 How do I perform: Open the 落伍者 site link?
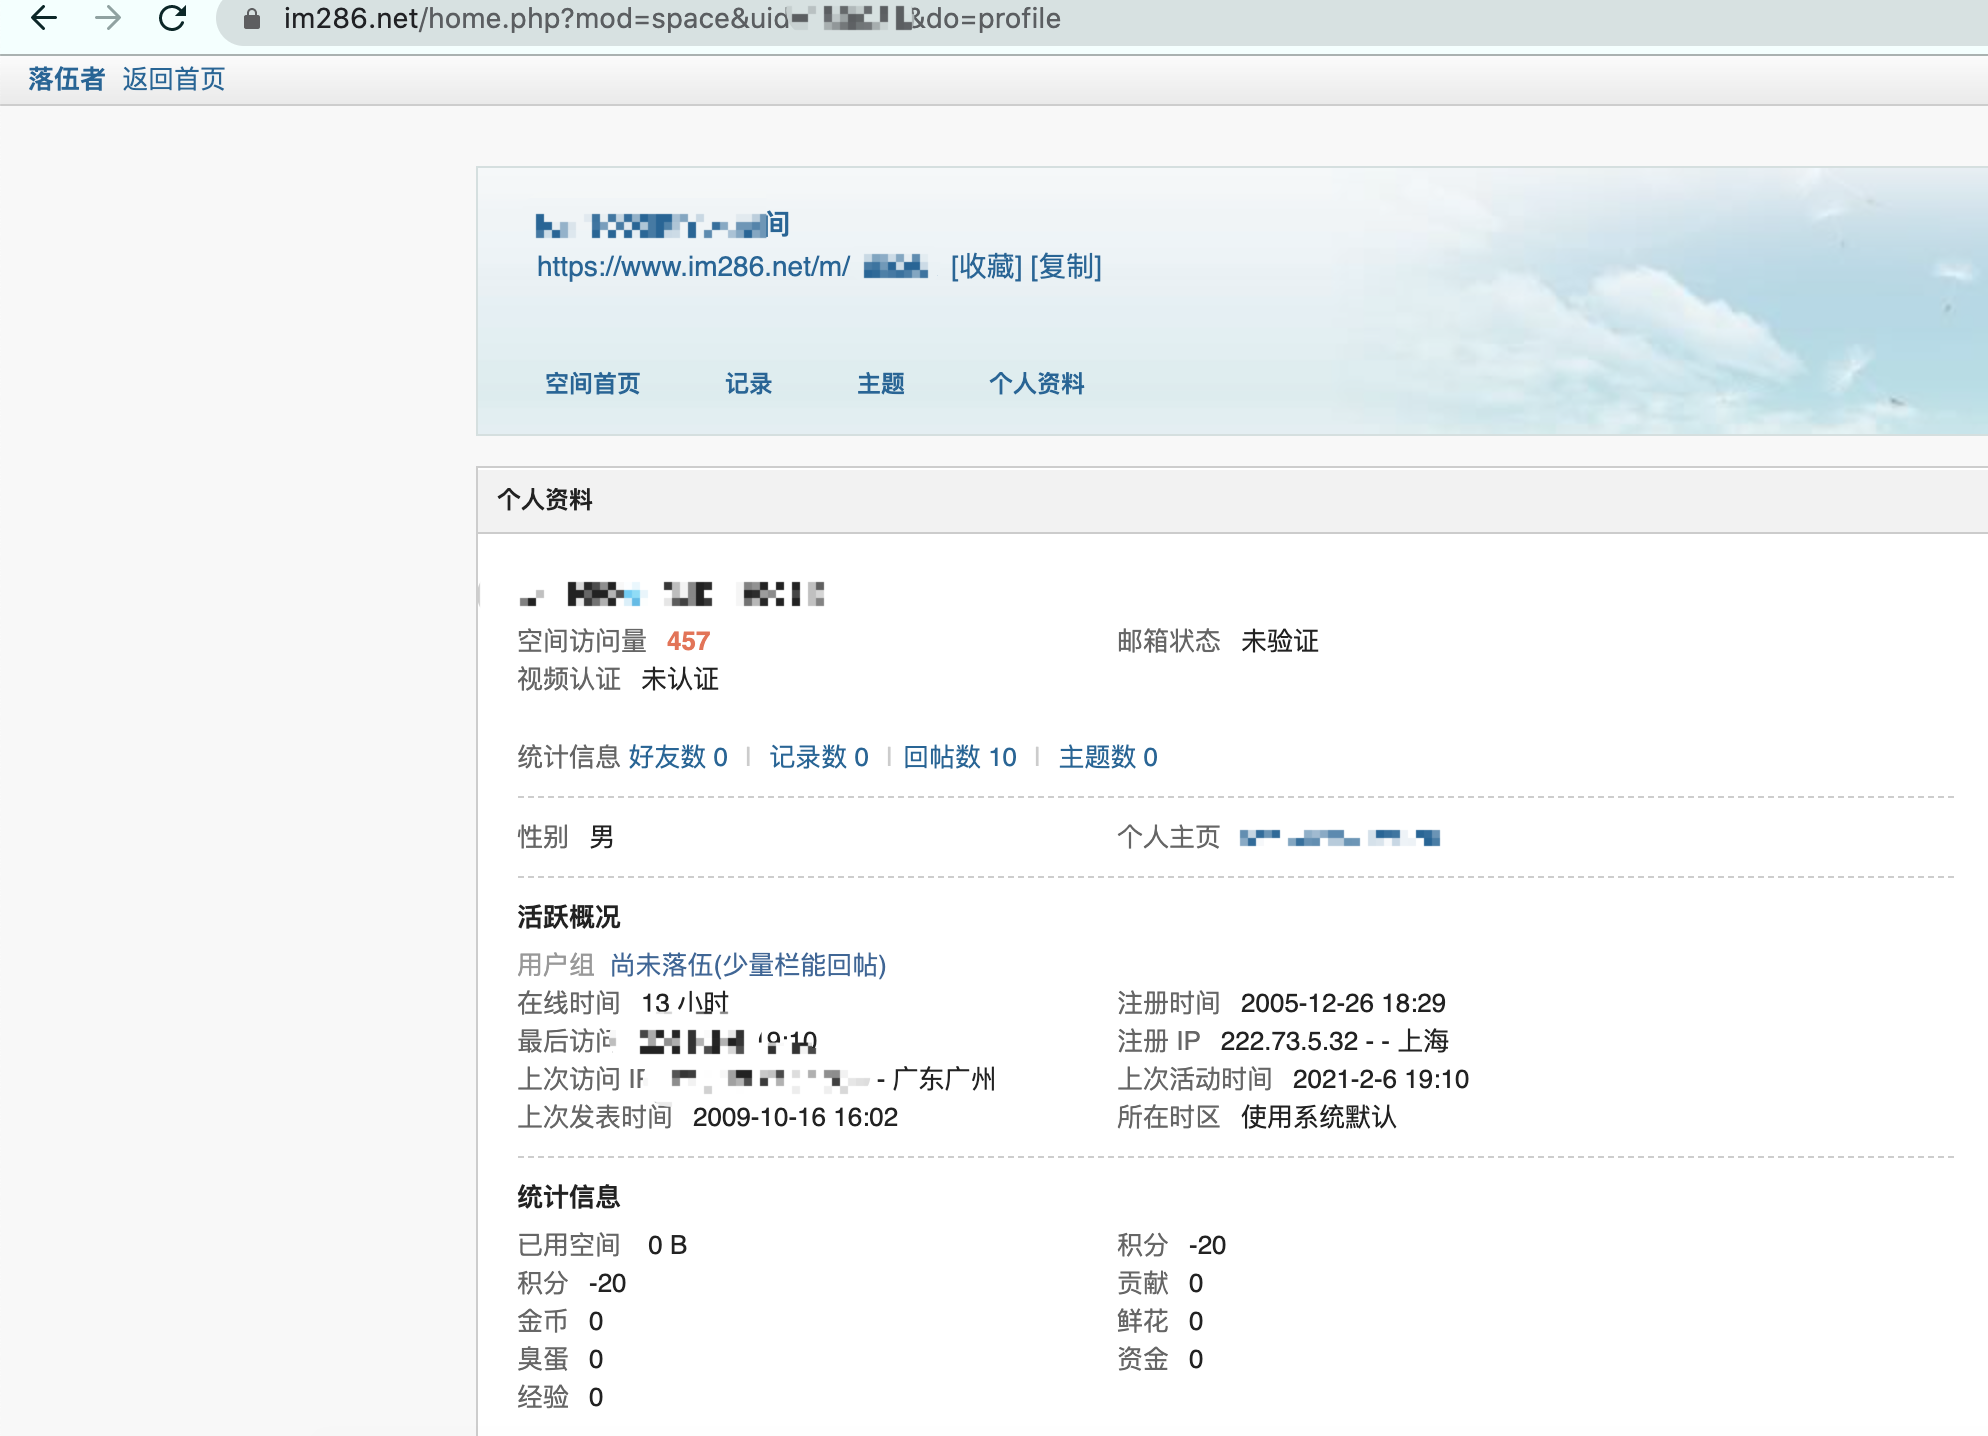point(66,79)
